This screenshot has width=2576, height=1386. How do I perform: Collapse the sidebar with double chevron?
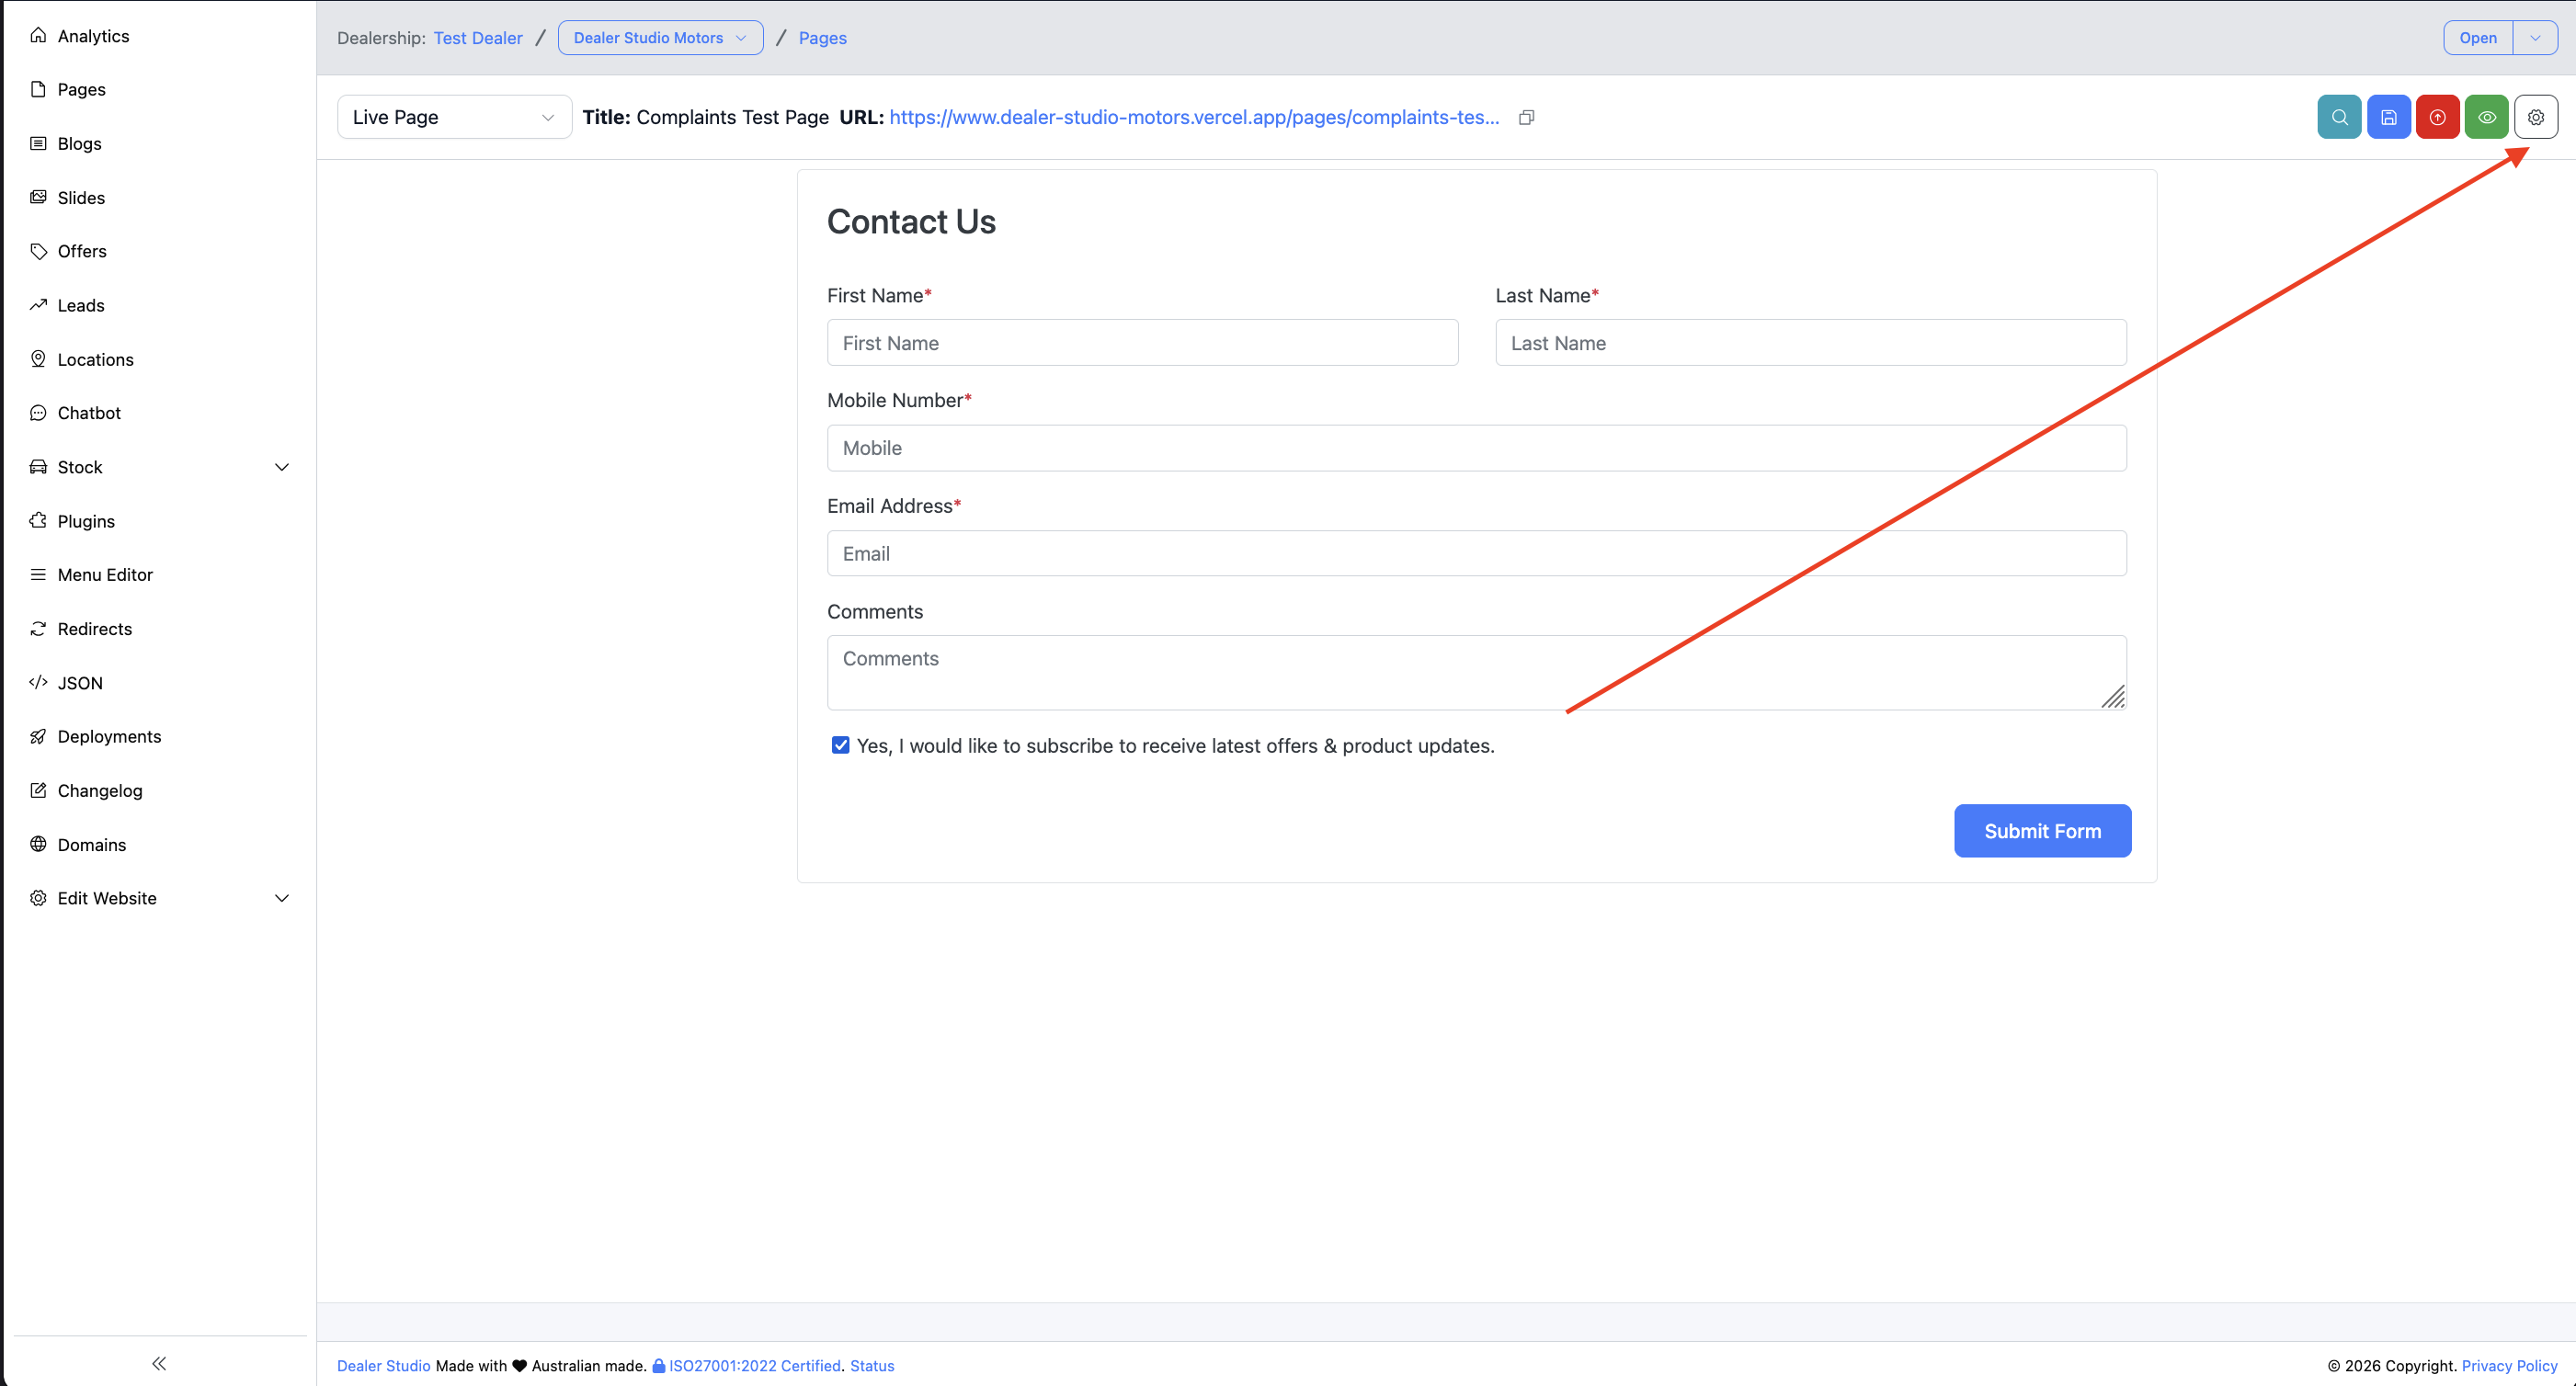(x=159, y=1363)
